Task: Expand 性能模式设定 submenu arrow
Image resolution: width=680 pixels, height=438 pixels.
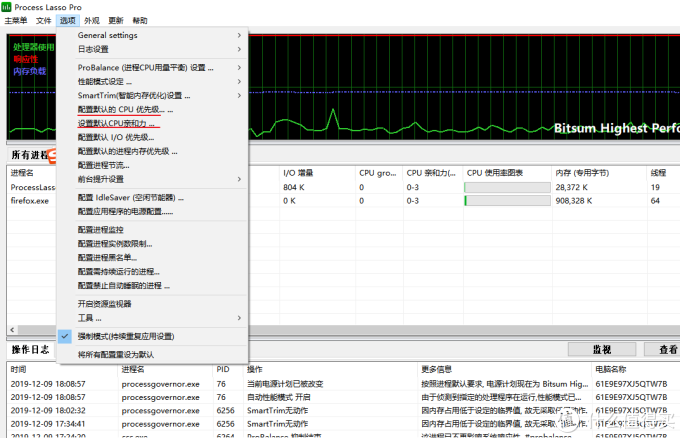Action: (x=239, y=82)
